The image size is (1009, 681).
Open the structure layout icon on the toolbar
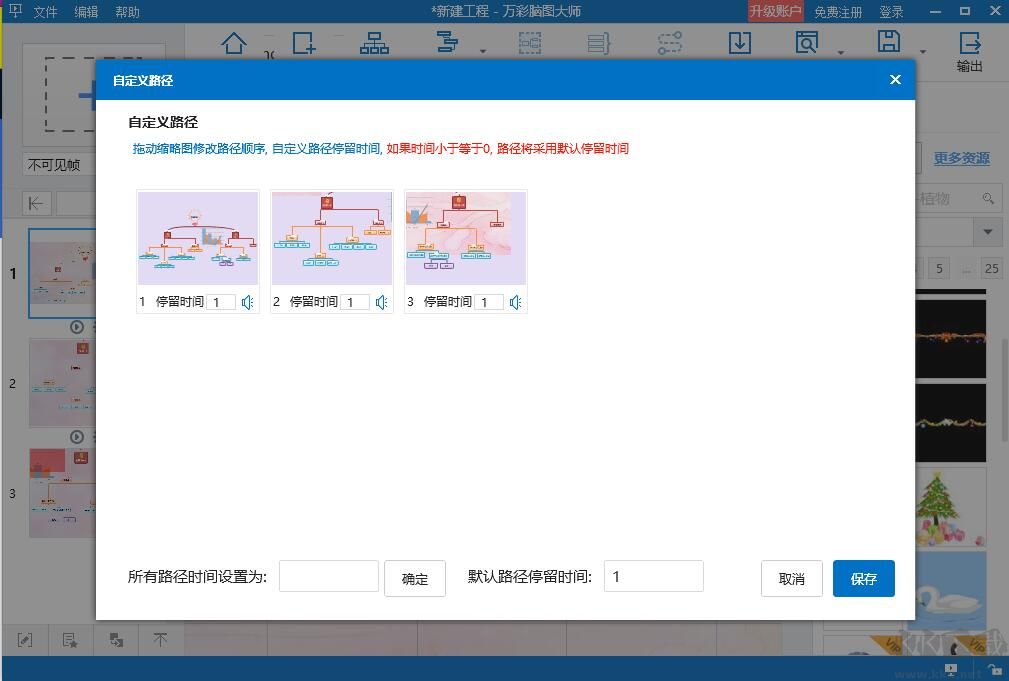point(374,43)
